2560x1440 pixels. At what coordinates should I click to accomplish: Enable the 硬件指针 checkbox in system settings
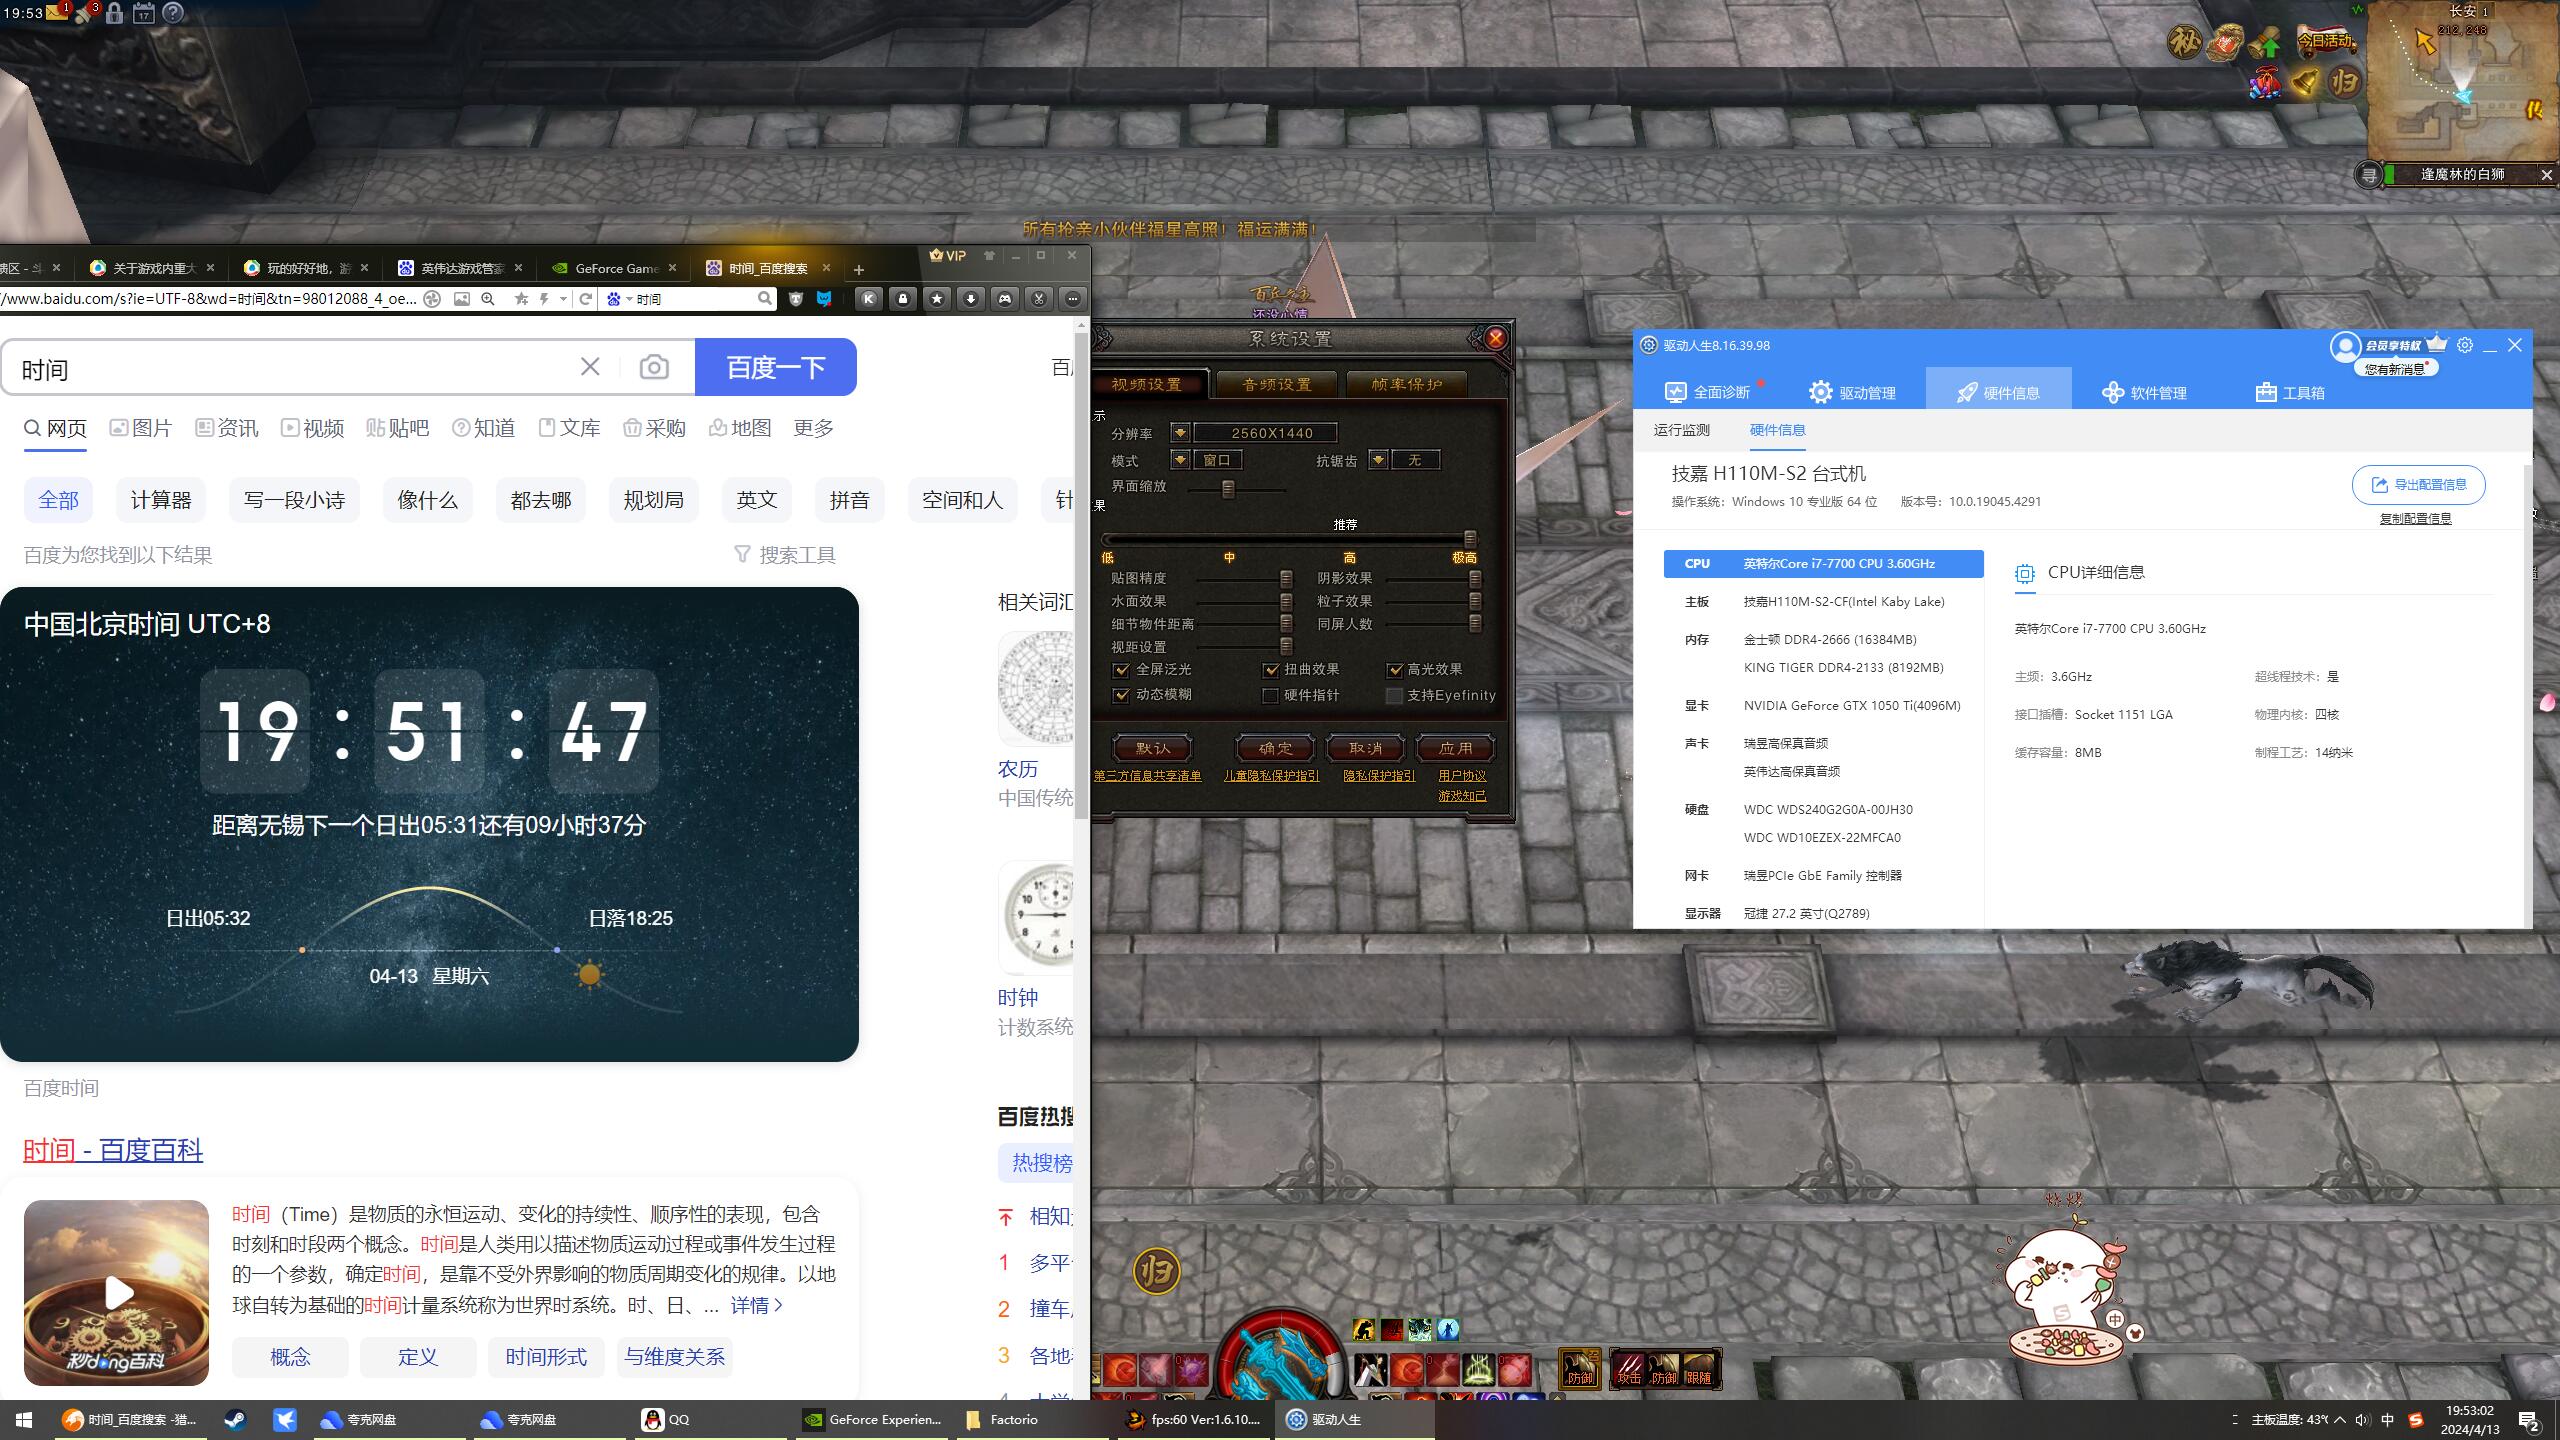pyautogui.click(x=1270, y=695)
